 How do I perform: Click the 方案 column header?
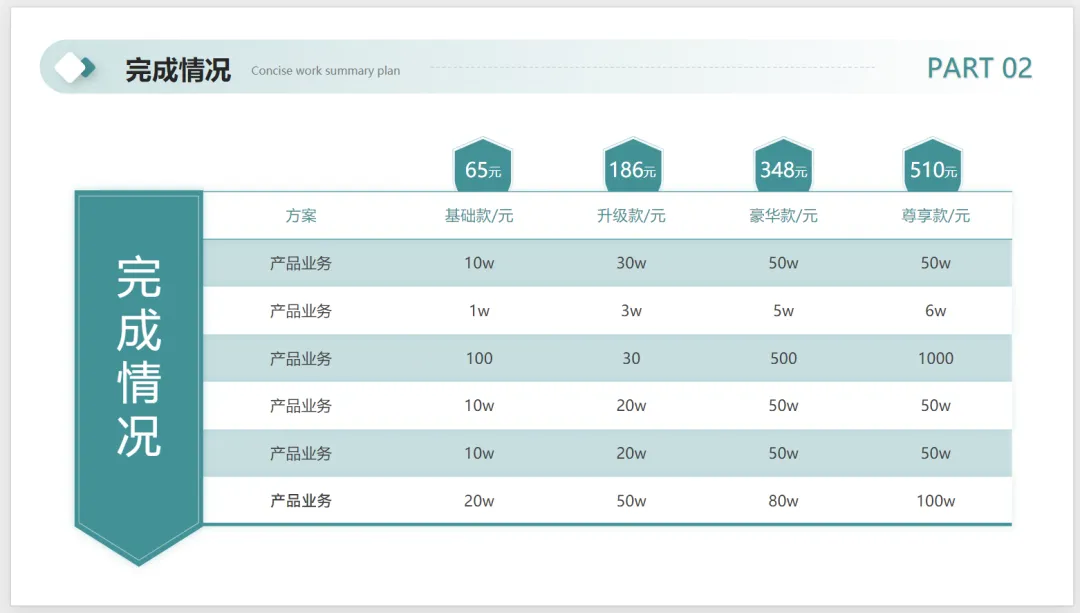301,216
